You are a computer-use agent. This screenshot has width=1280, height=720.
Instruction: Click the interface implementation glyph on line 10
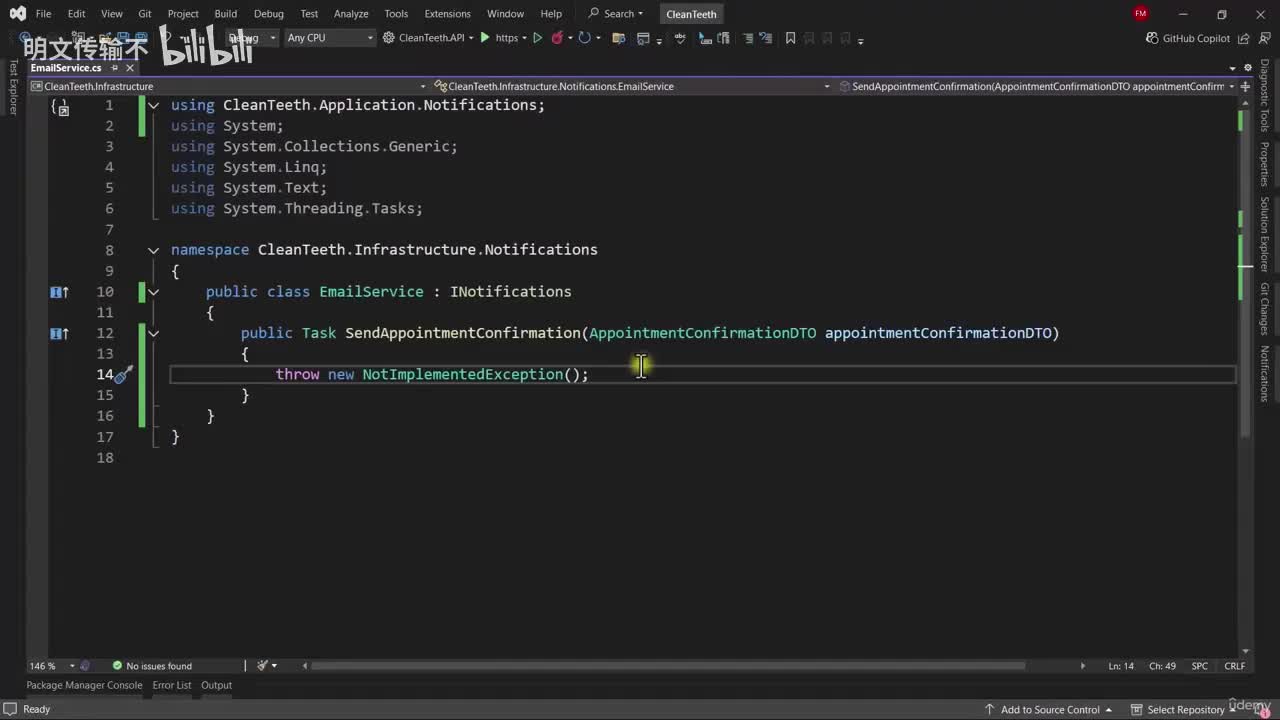(x=59, y=292)
